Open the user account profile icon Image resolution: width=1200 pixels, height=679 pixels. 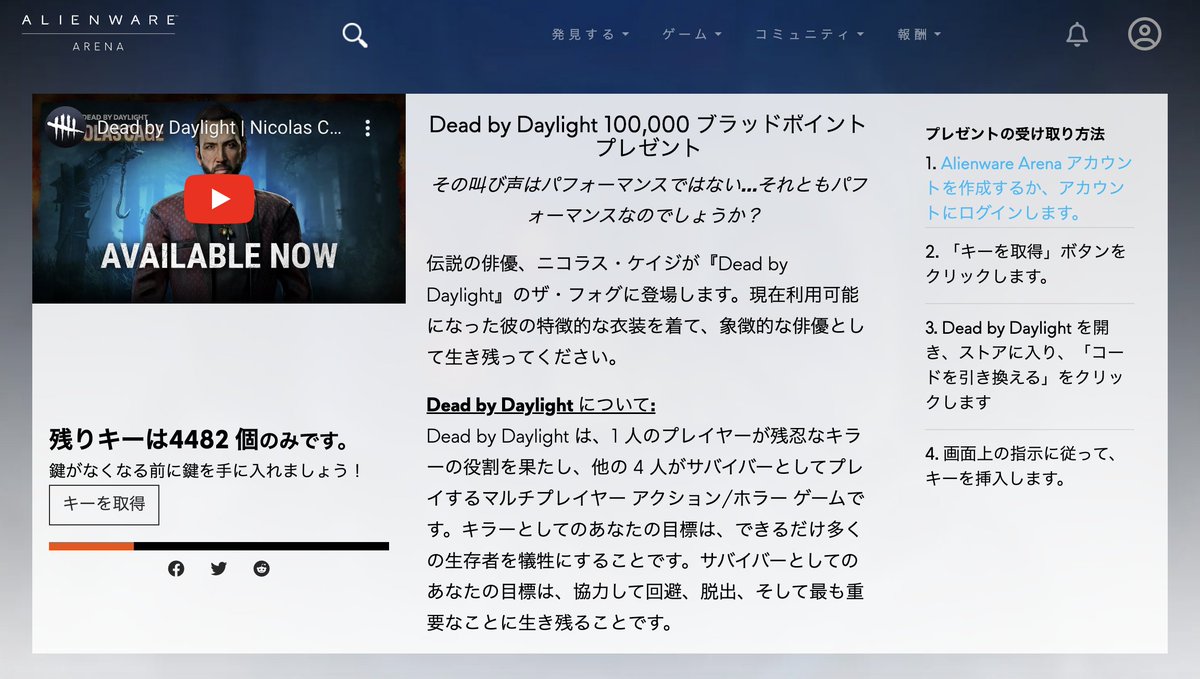pyautogui.click(x=1144, y=34)
